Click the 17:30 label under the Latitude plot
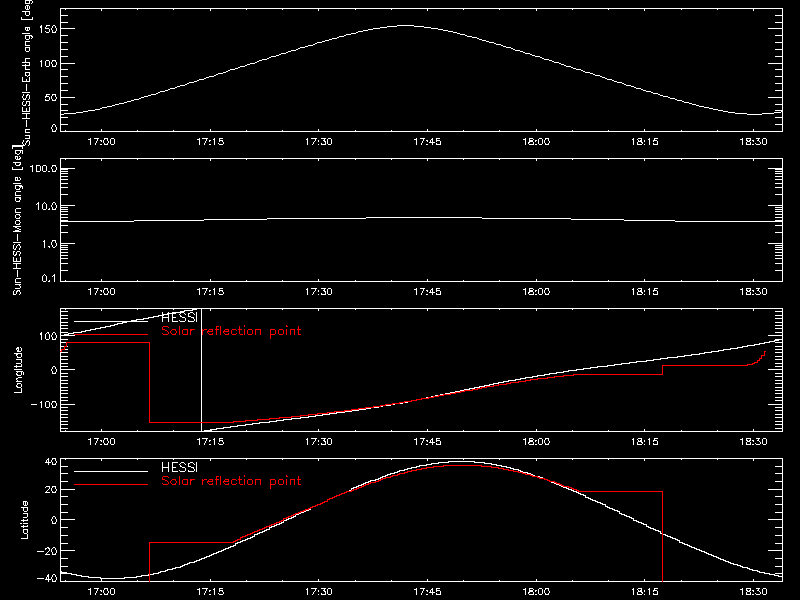Image resolution: width=800 pixels, height=600 pixels. 319,592
